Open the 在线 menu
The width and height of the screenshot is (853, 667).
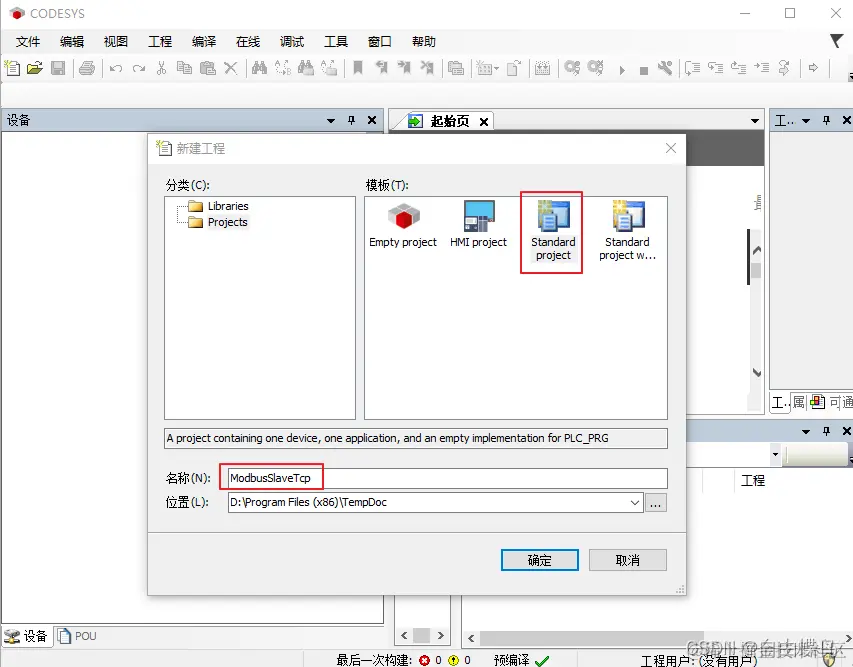248,41
